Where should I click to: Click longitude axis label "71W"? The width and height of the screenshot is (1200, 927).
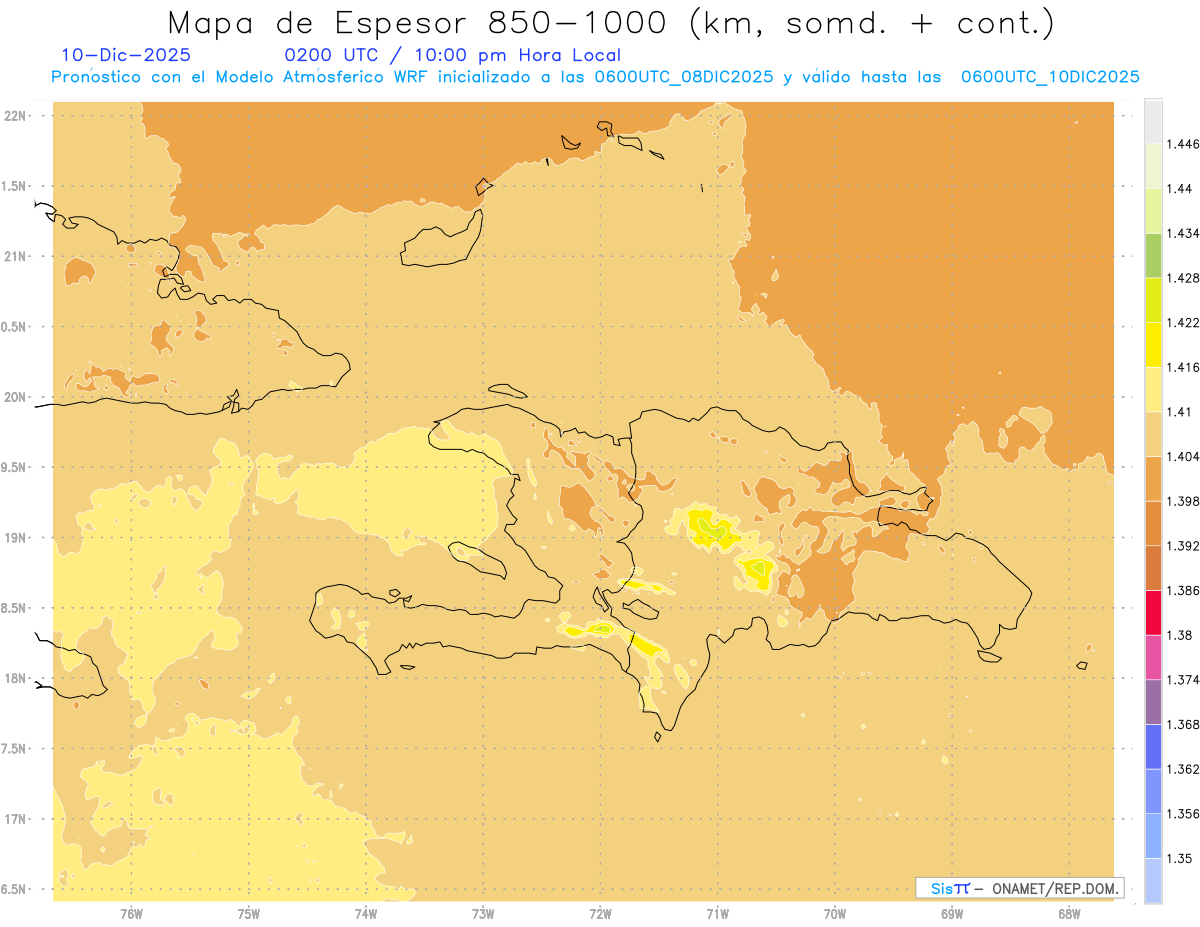click(x=717, y=914)
